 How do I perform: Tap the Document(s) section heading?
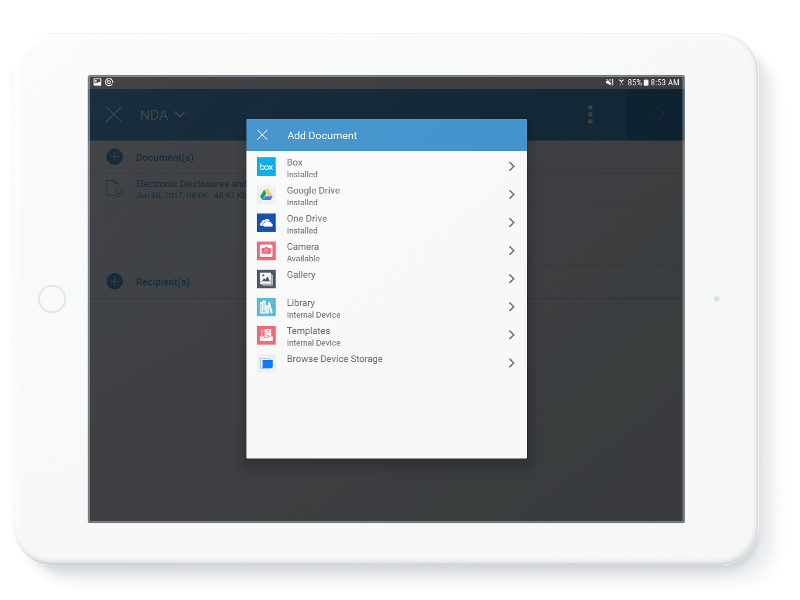tap(165, 158)
